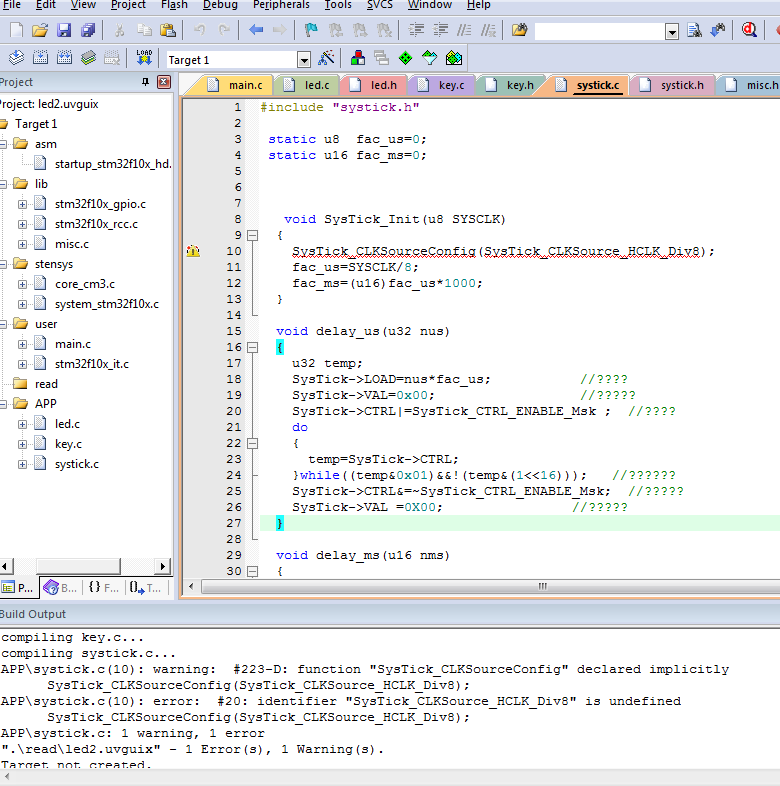Click warning marker on line 10
This screenshot has height=786, width=780.
(x=193, y=251)
